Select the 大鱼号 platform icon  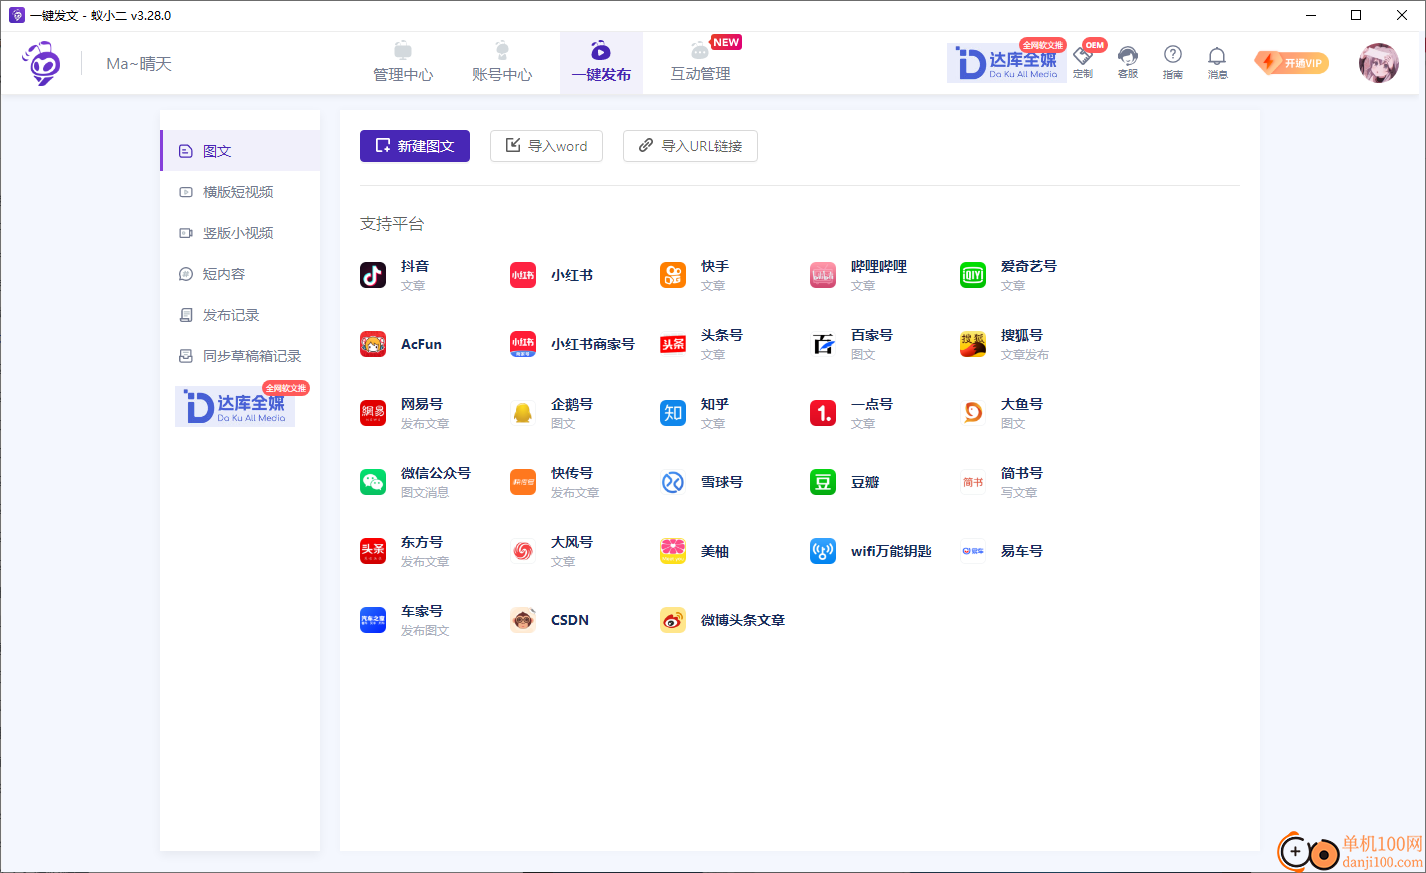pos(973,413)
